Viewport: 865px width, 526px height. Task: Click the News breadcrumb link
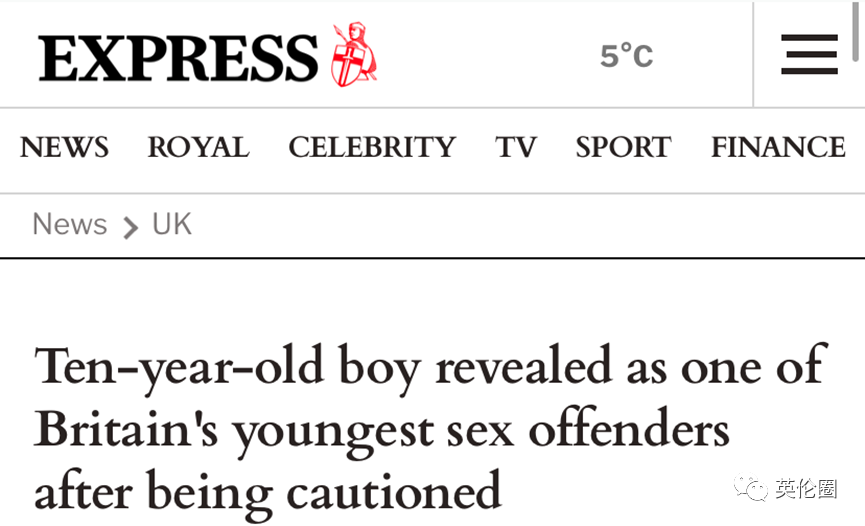point(69,224)
